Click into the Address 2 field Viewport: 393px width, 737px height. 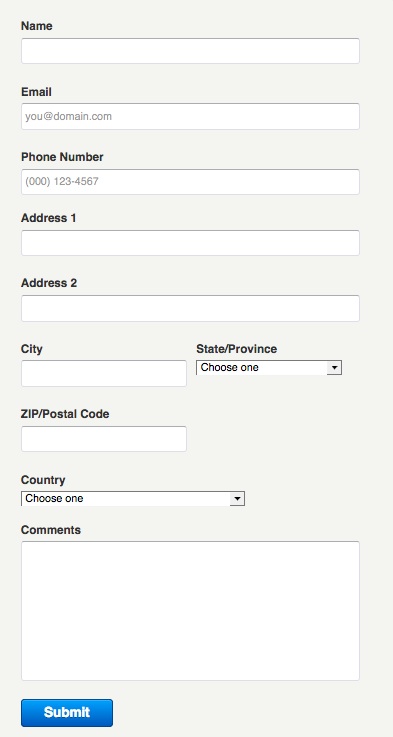pyautogui.click(x=190, y=308)
